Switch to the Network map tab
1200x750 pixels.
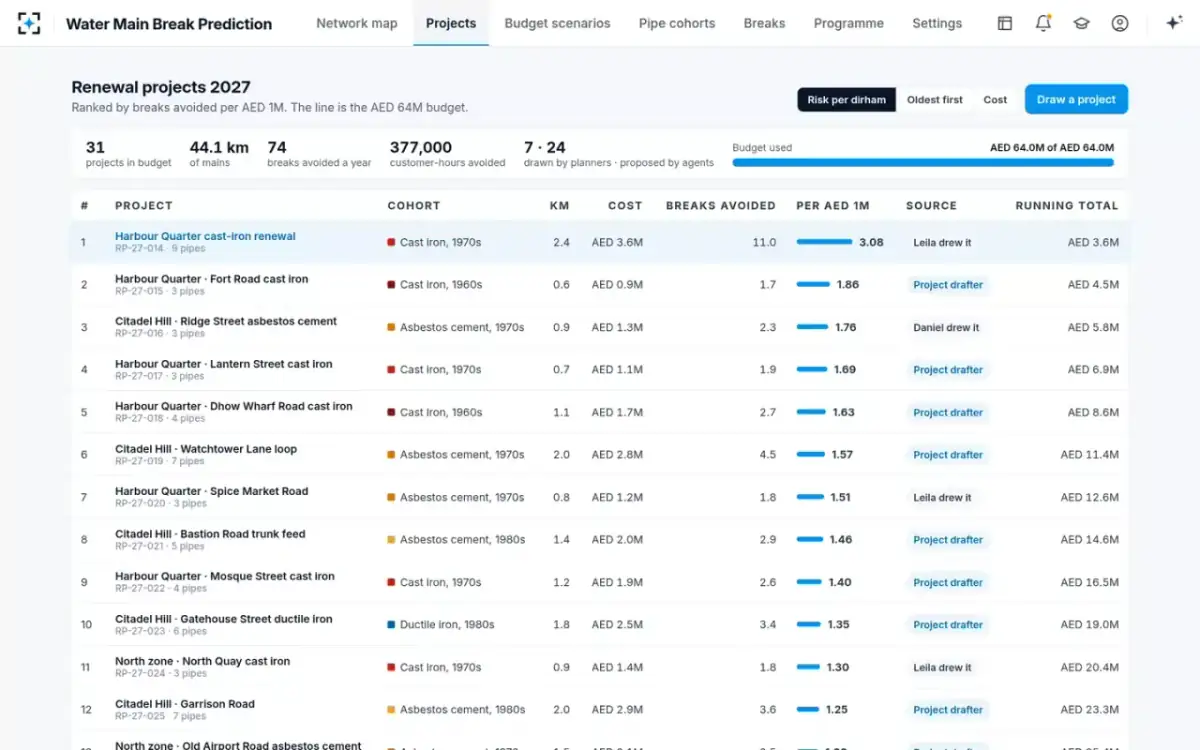pos(356,23)
